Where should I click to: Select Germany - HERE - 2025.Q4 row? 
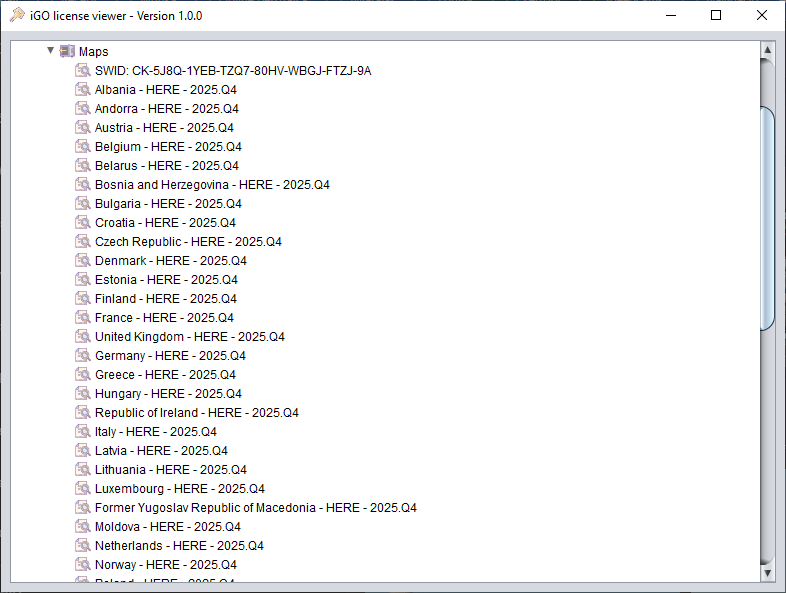[170, 356]
